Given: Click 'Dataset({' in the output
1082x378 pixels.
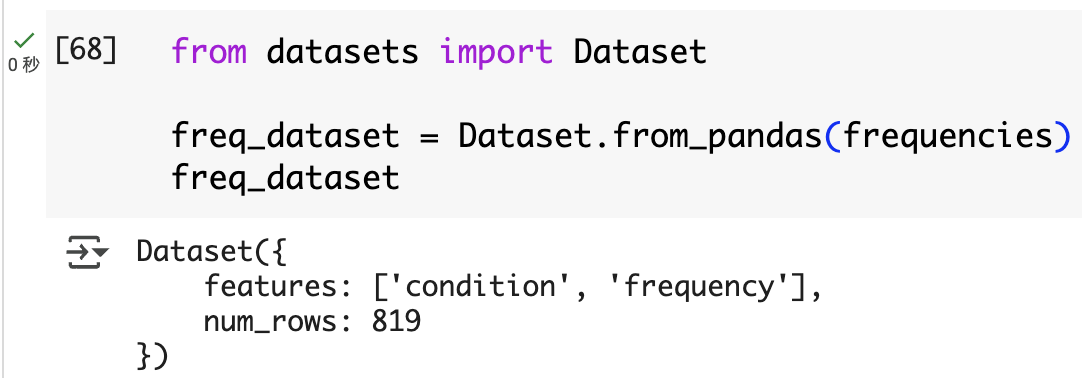Looking at the screenshot, I should coord(211,252).
